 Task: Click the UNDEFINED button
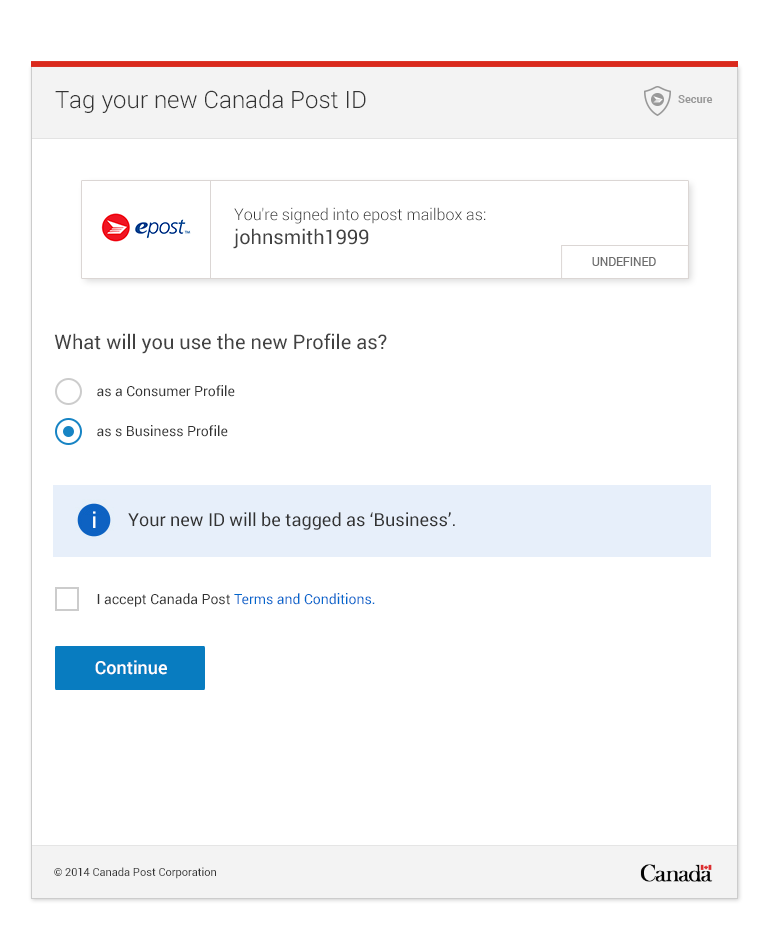pyautogui.click(x=624, y=262)
